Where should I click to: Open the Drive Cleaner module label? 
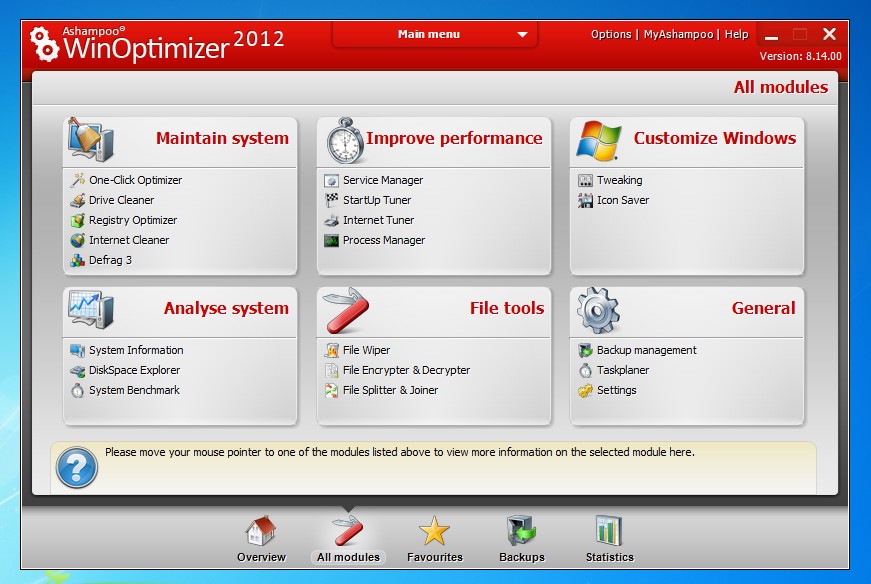pos(122,200)
